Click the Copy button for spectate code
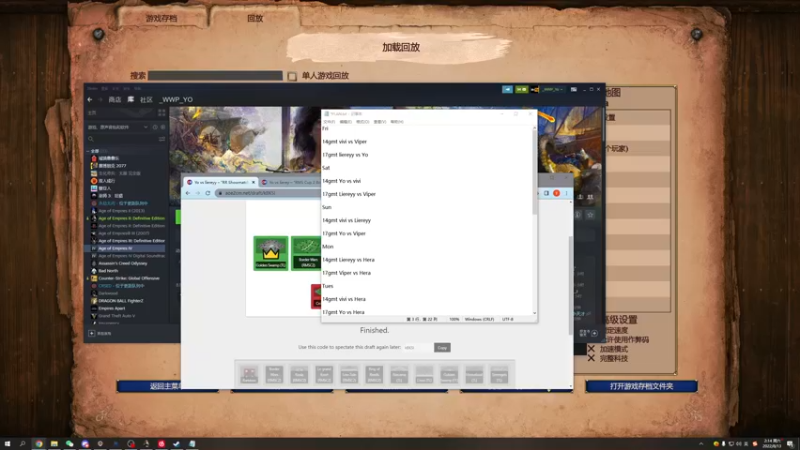This screenshot has width=800, height=450. tap(442, 347)
